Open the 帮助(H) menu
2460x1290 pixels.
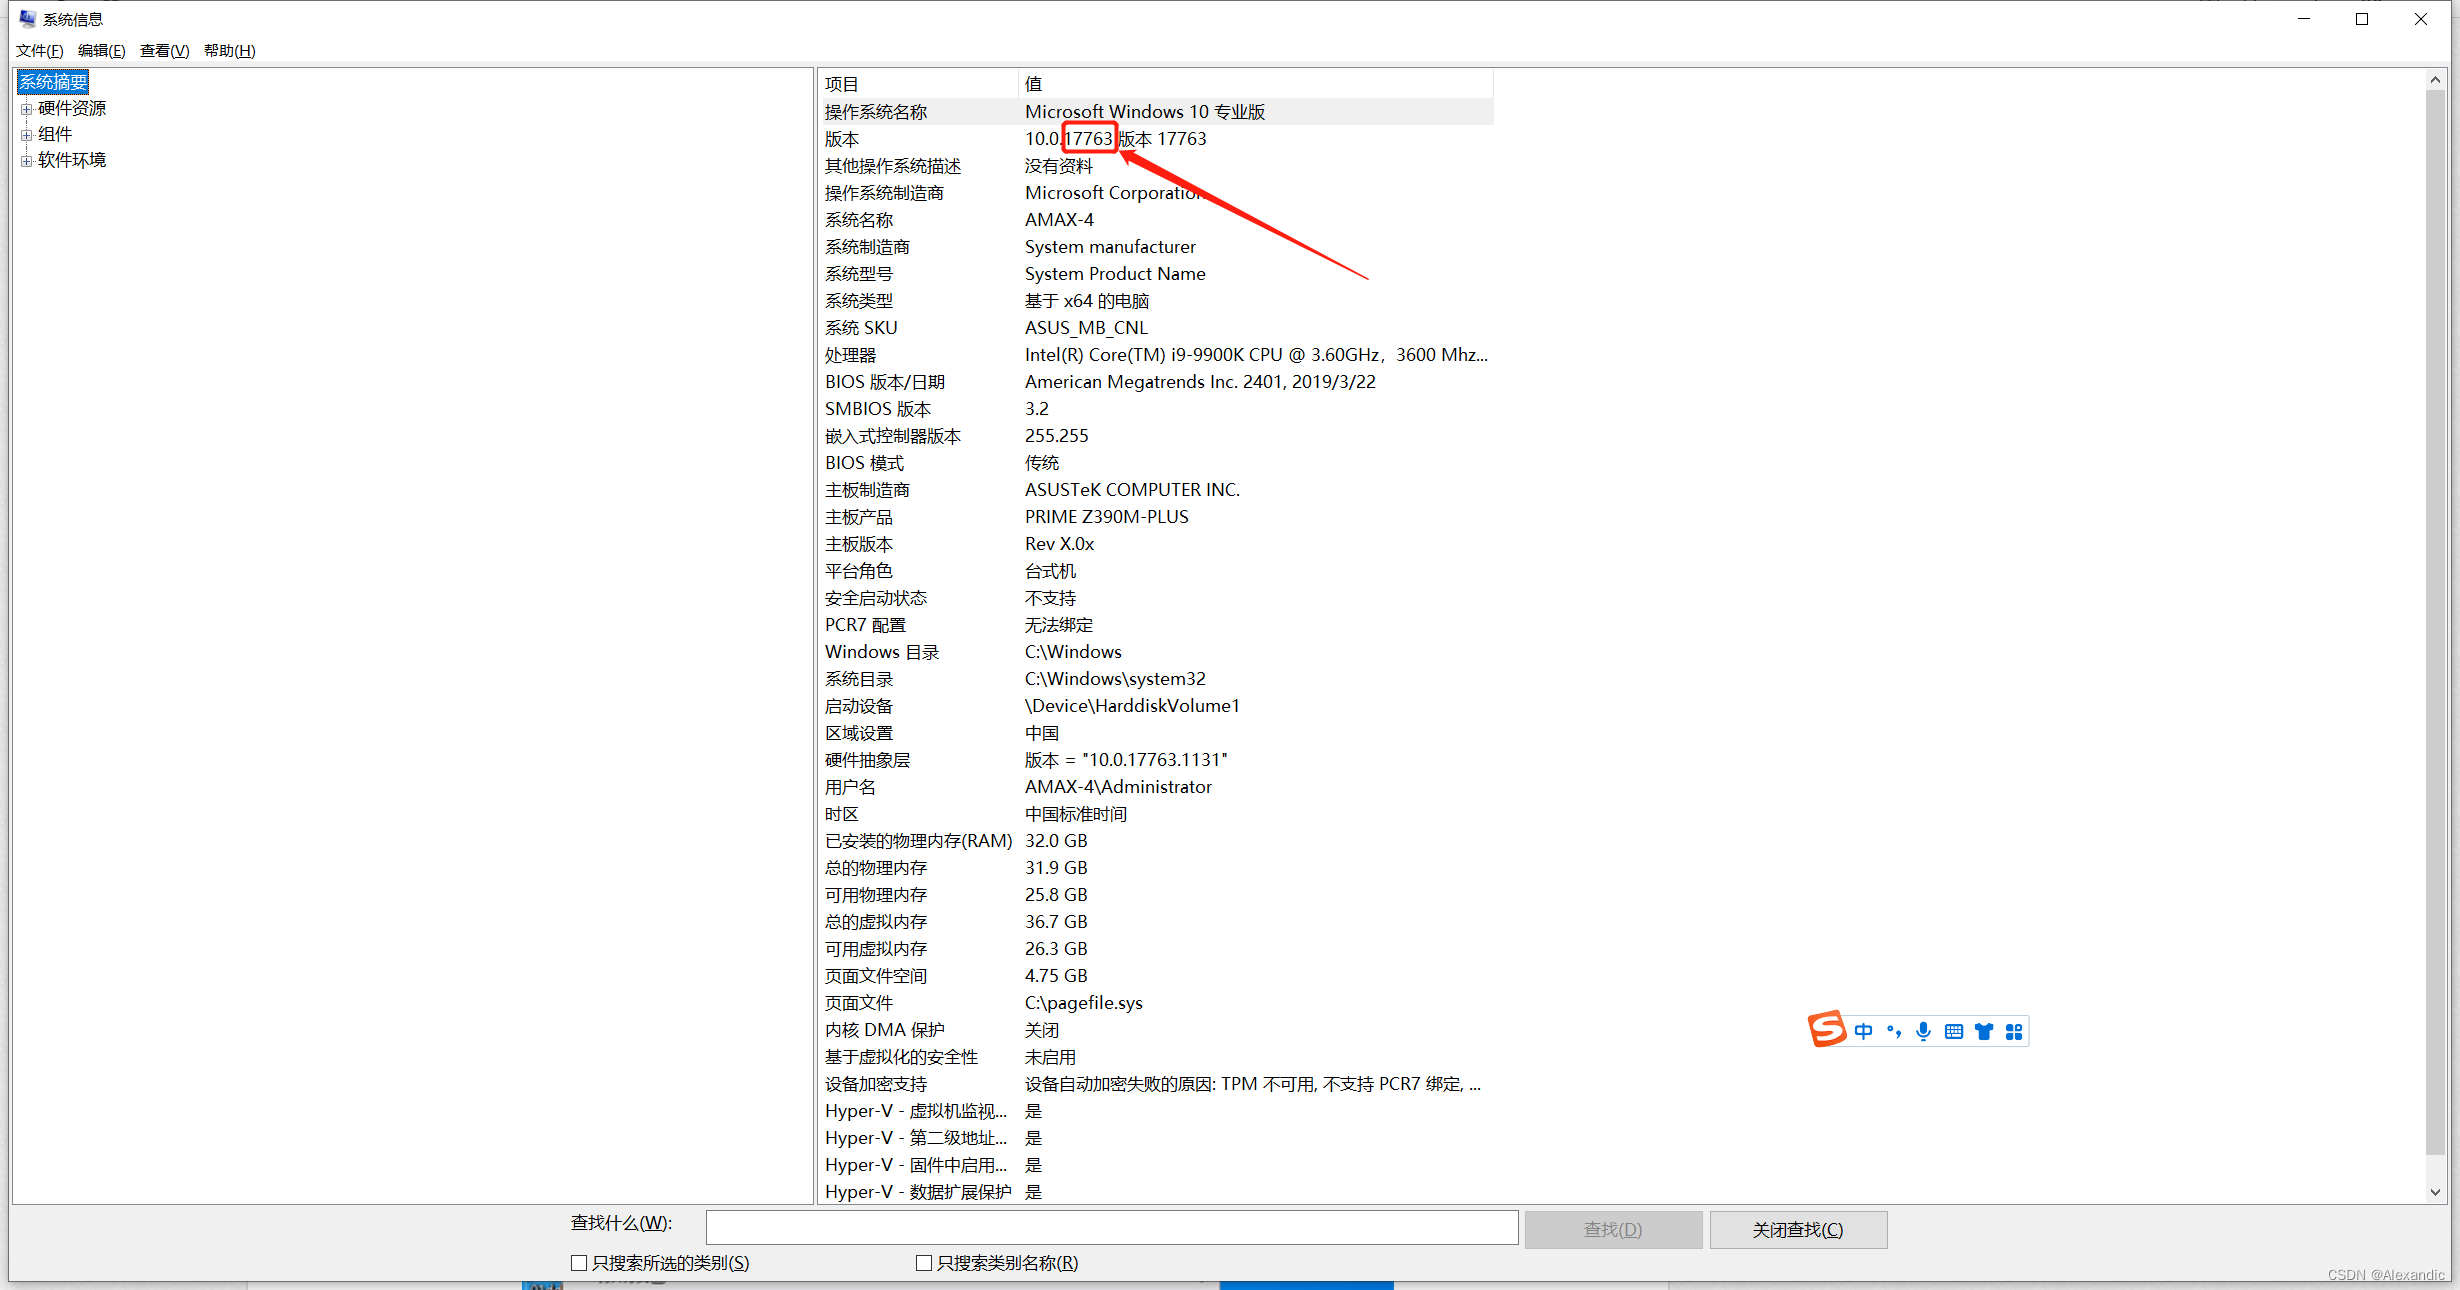point(229,51)
